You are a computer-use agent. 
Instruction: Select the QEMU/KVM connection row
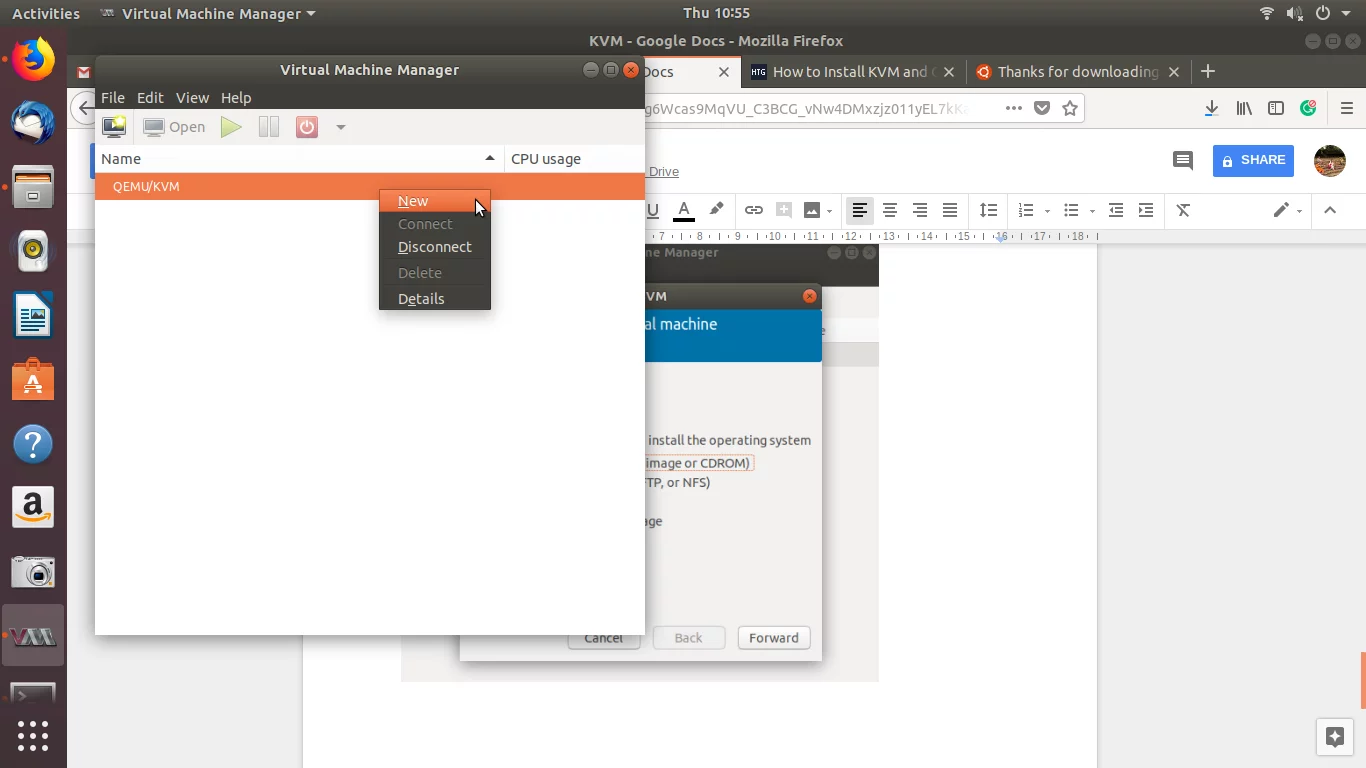pos(370,186)
